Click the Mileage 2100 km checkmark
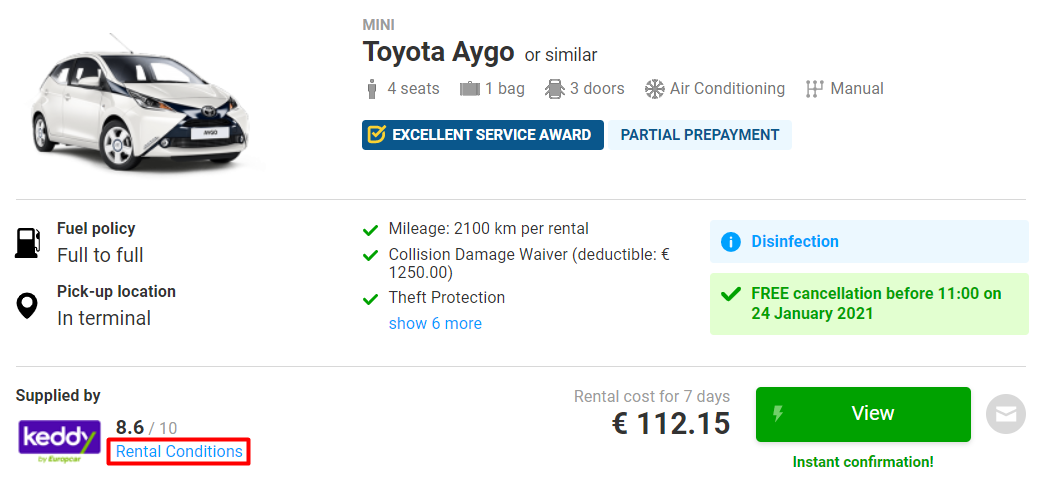The width and height of the screenshot is (1043, 485). click(x=371, y=230)
